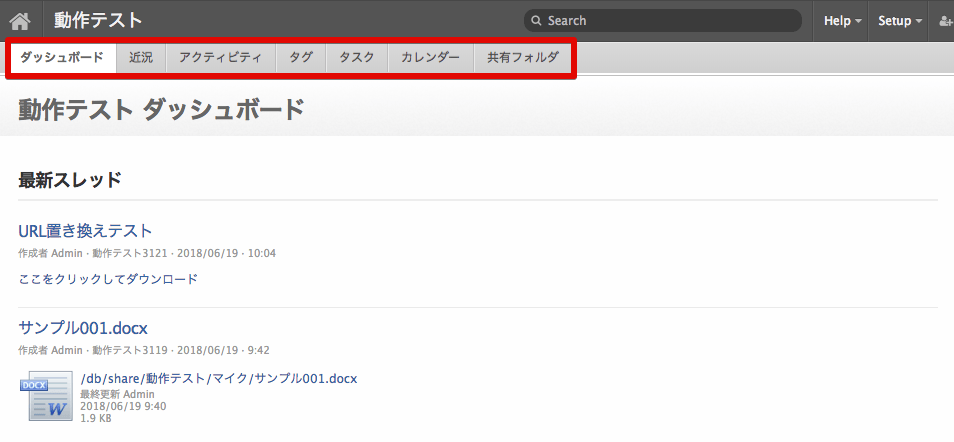Screen dimensions: 954x442
Task: Go to the home icon
Action: (20, 21)
